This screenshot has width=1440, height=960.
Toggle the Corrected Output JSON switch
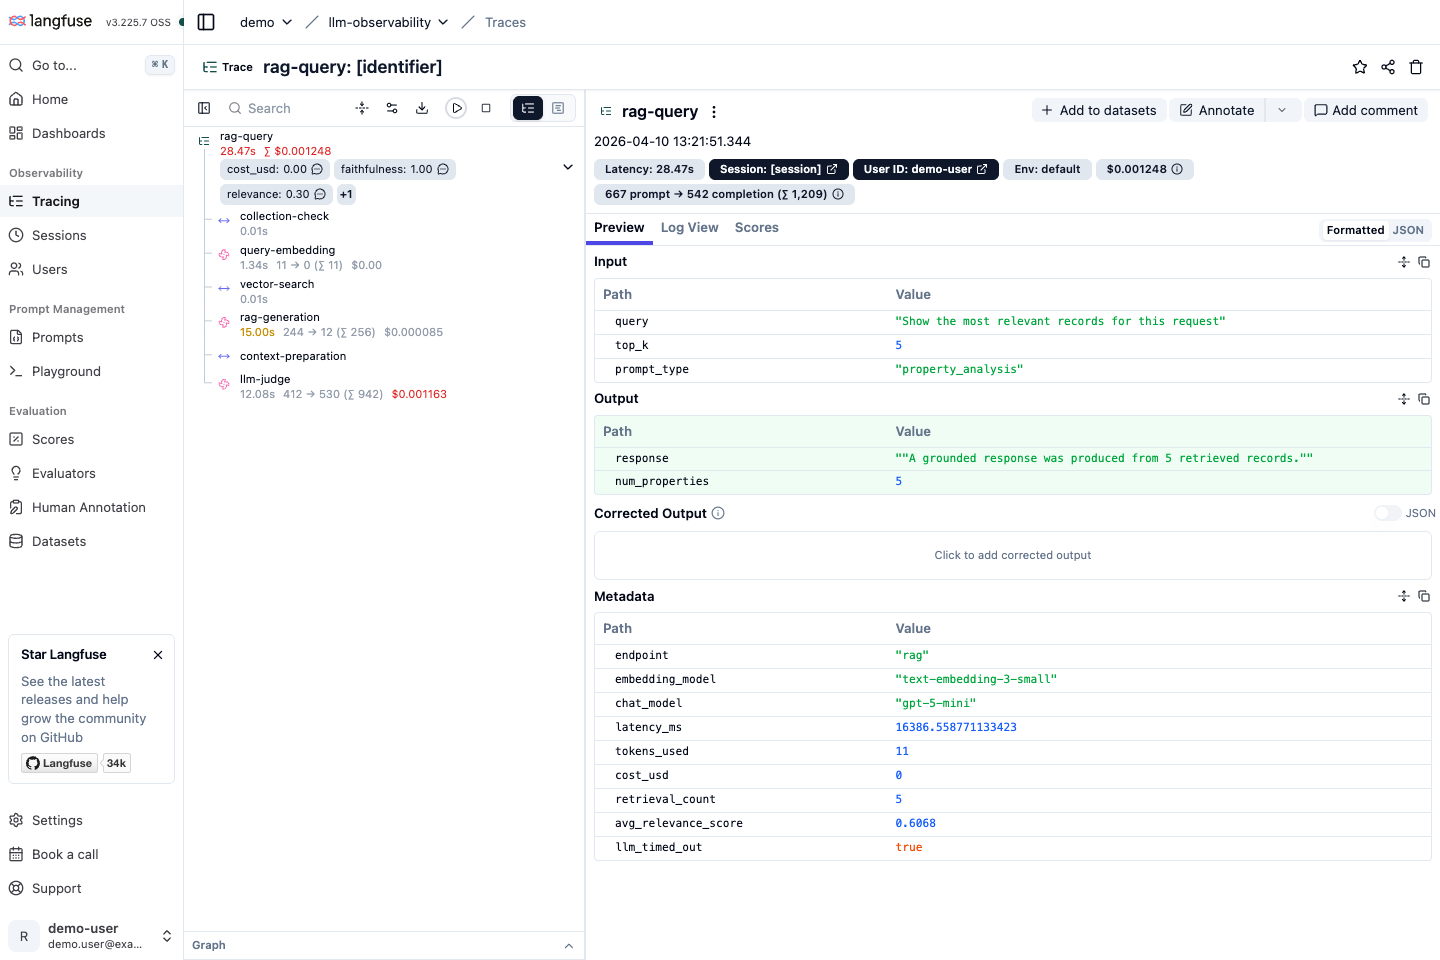click(1387, 513)
